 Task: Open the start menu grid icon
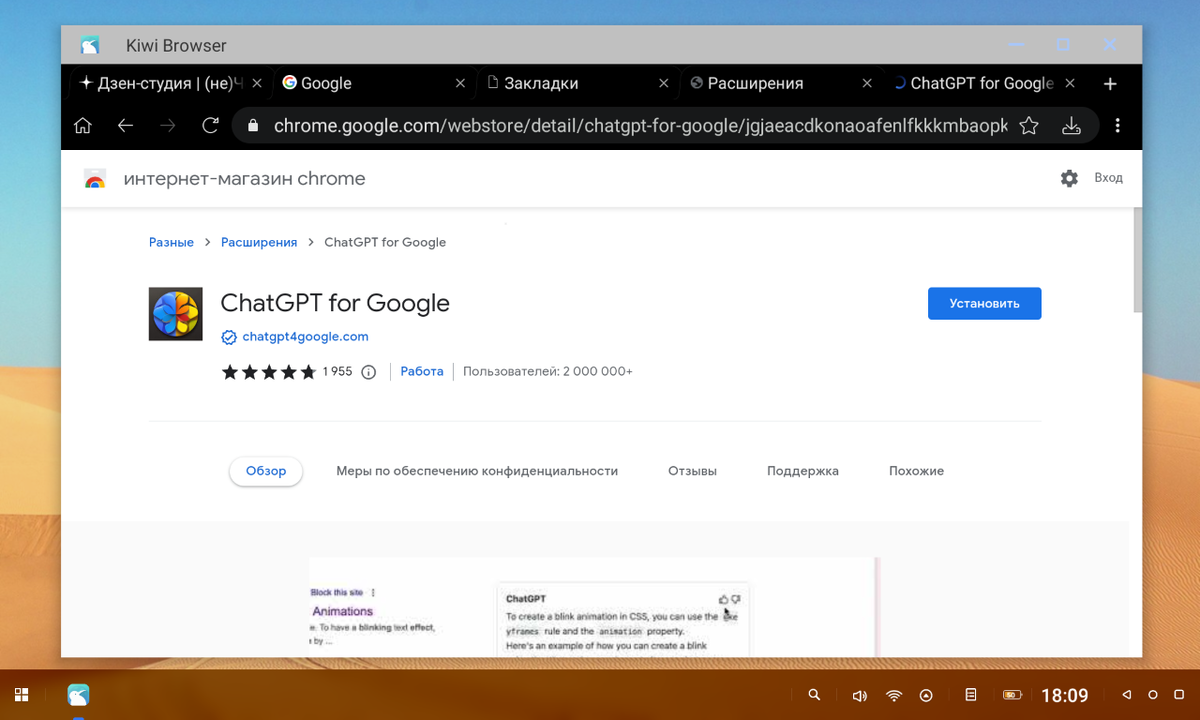(21, 694)
